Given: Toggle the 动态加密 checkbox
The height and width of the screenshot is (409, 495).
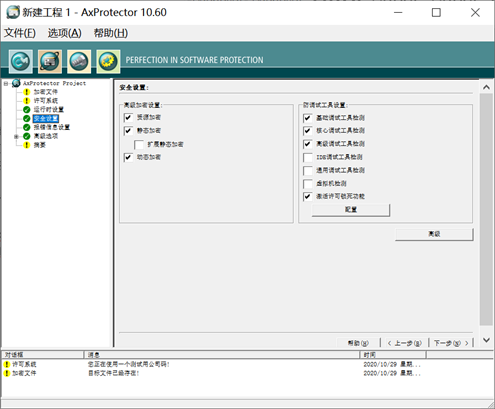Looking at the screenshot, I should (x=128, y=157).
